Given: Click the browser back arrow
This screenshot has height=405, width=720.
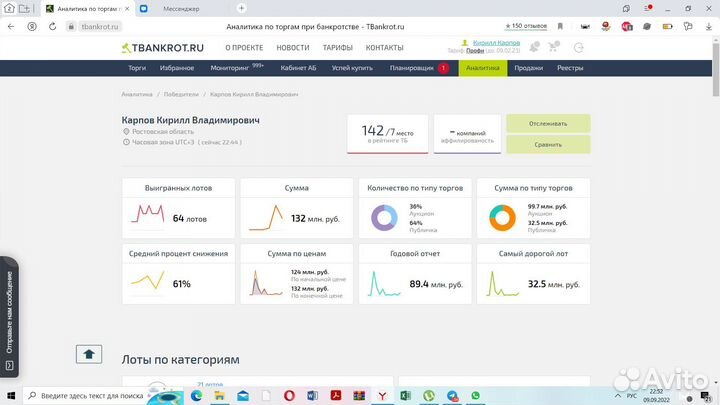Looking at the screenshot, I should point(13,27).
